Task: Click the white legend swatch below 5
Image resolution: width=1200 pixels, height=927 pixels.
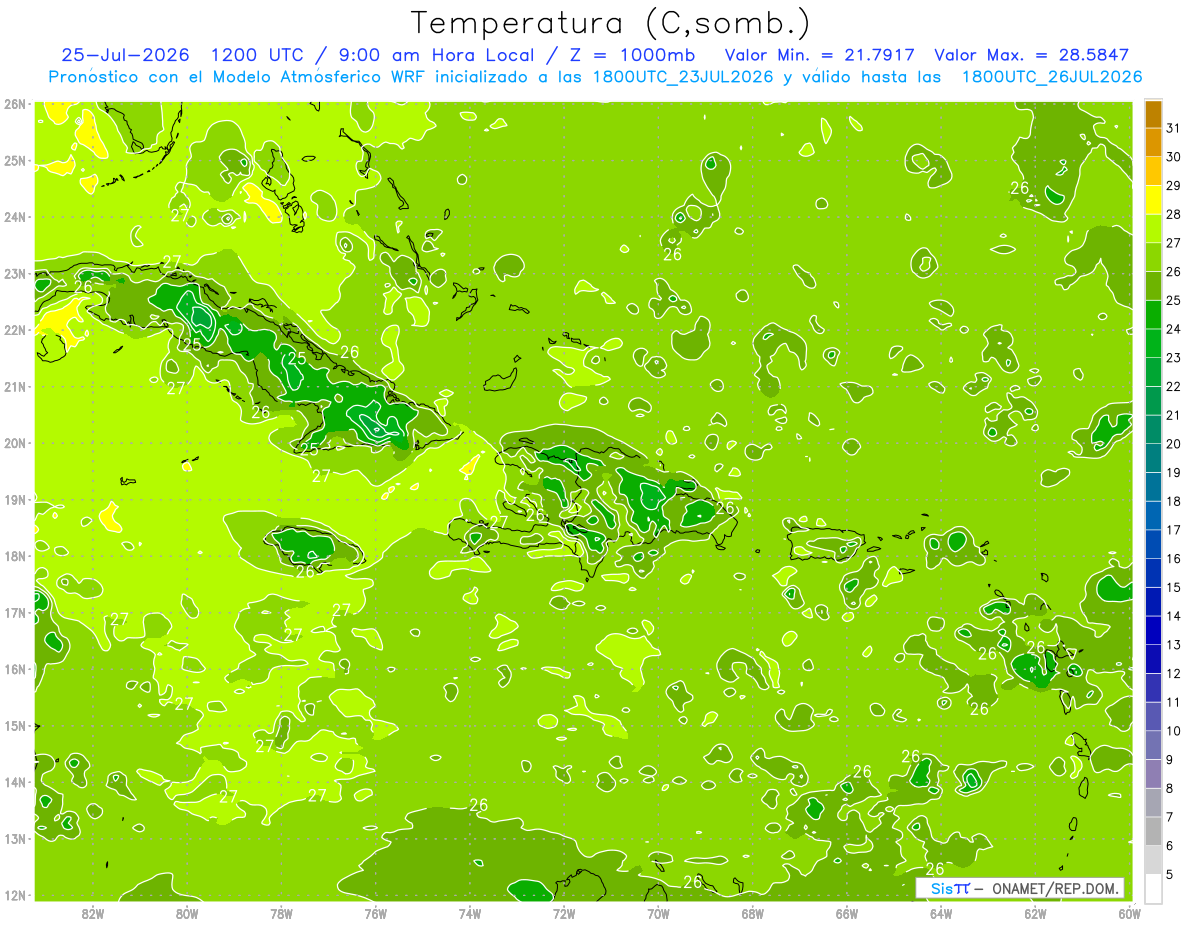Action: point(1153,888)
